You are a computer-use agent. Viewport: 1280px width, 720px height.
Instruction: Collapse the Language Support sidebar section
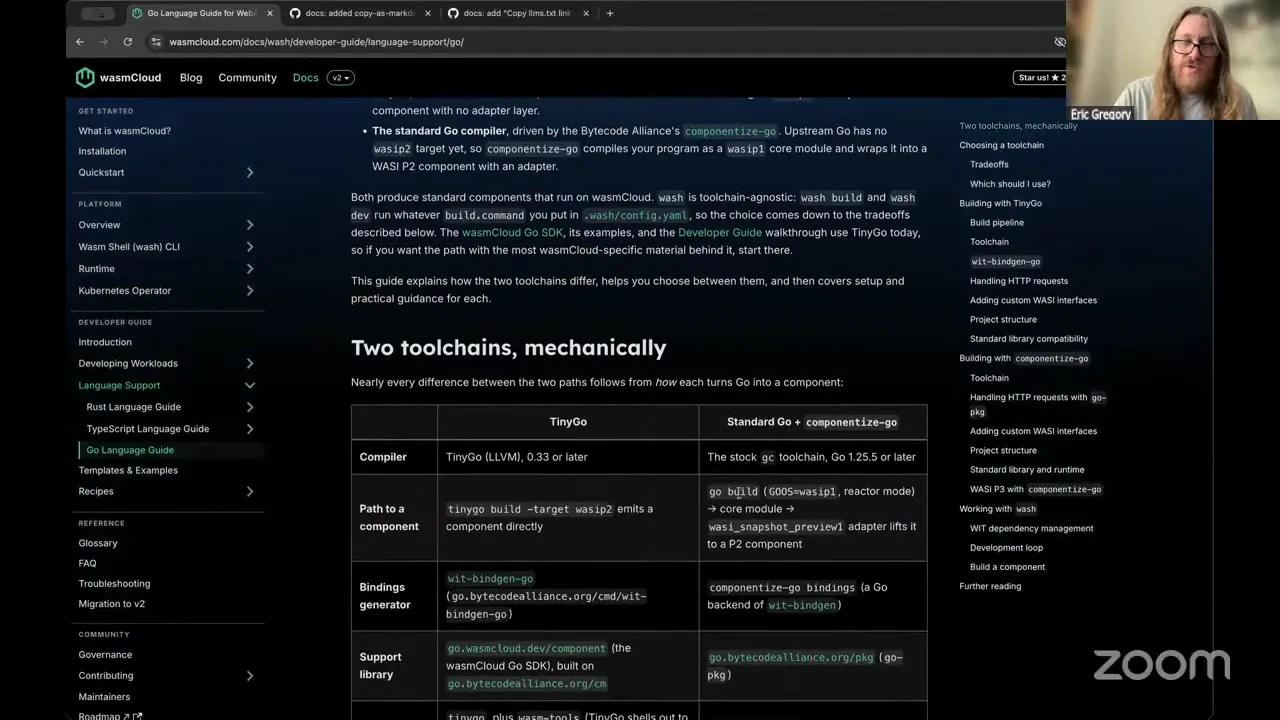click(250, 386)
